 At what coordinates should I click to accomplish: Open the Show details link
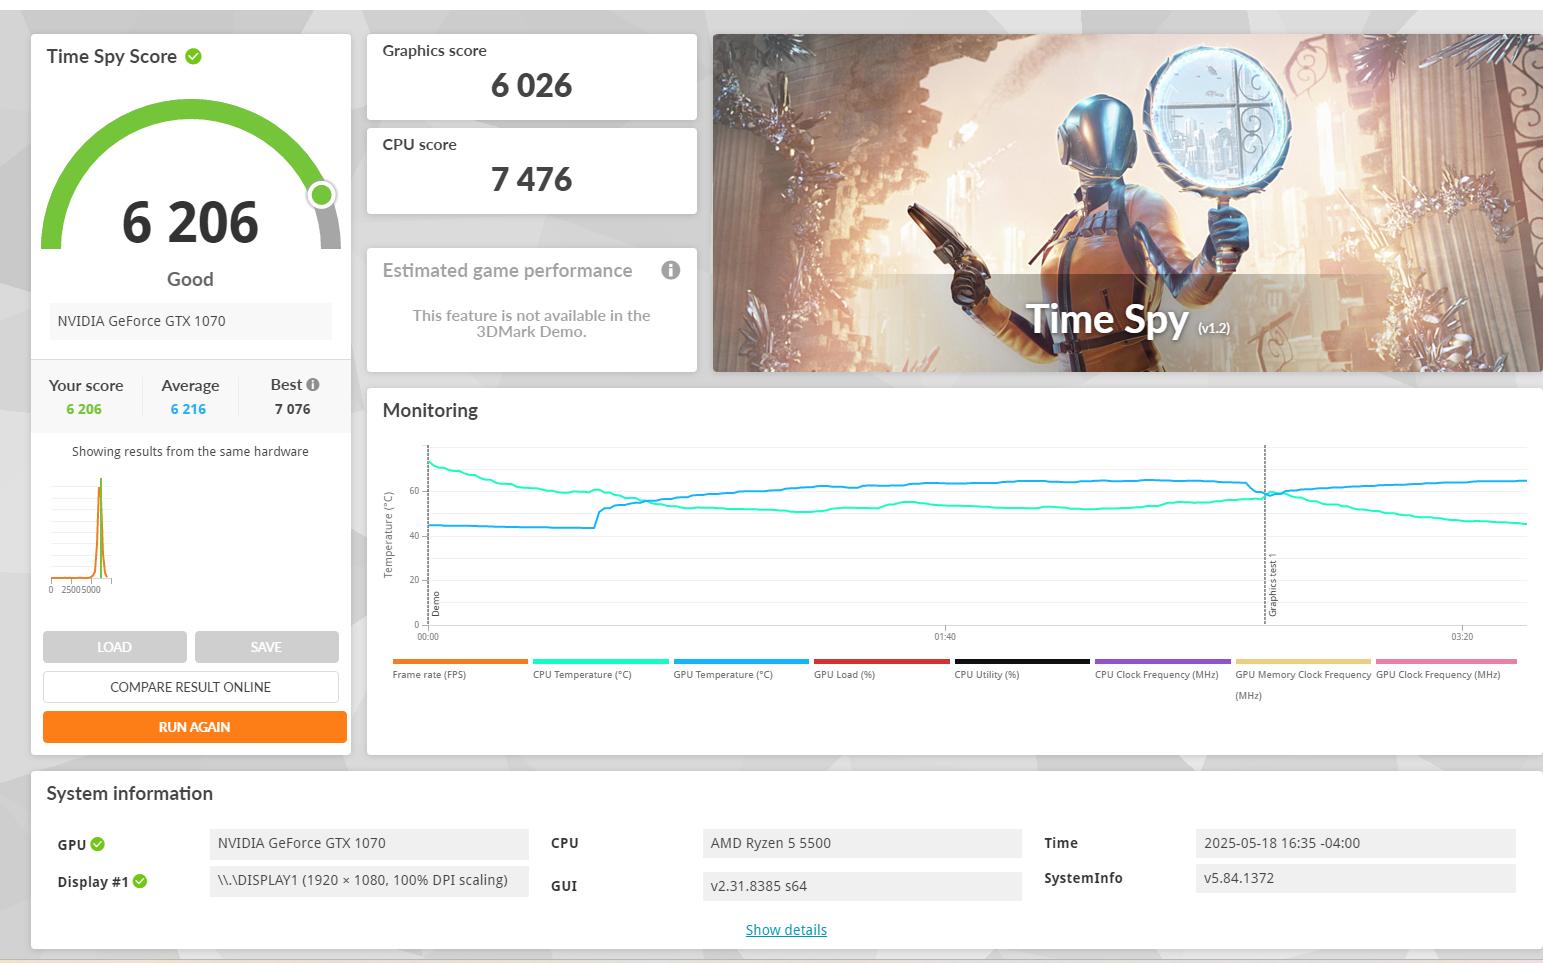tap(786, 930)
